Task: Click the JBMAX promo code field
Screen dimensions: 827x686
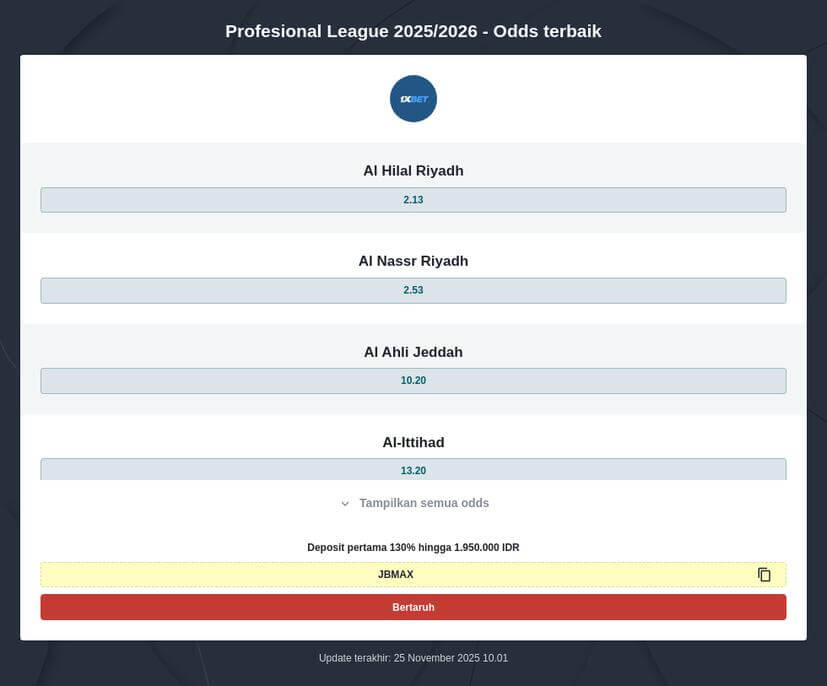Action: [x=395, y=574]
